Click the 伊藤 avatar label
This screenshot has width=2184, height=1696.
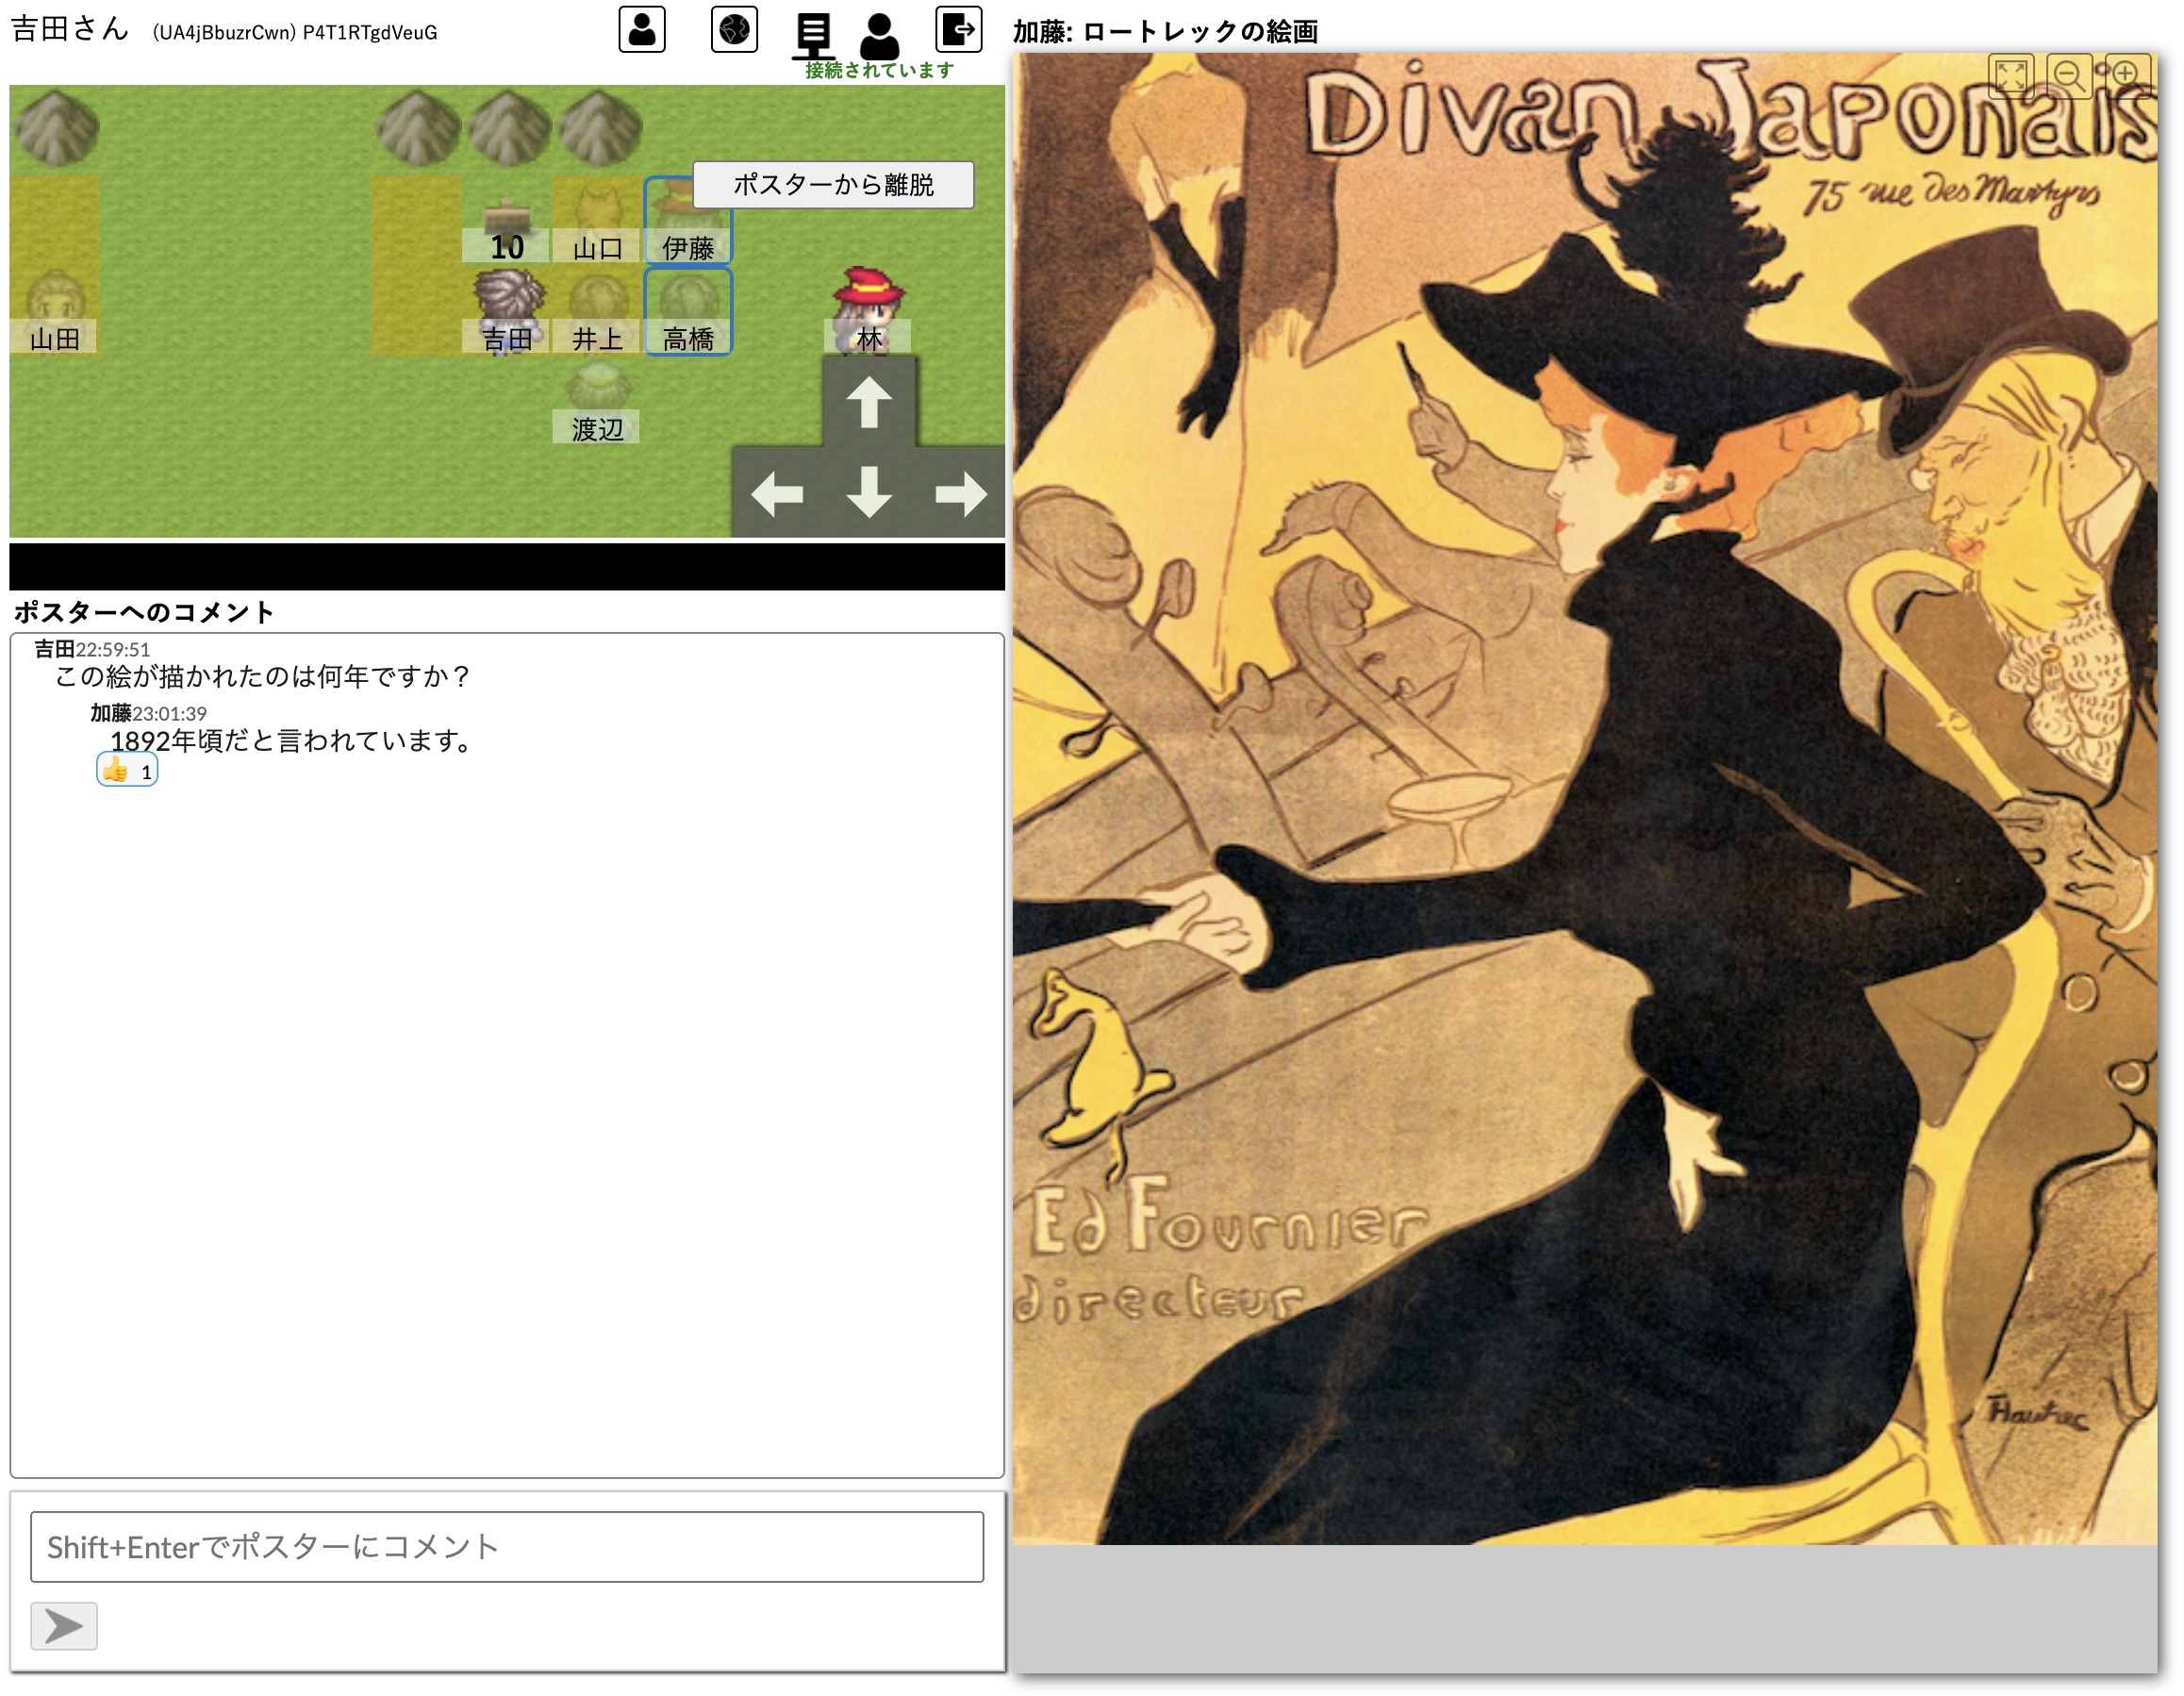click(x=688, y=247)
